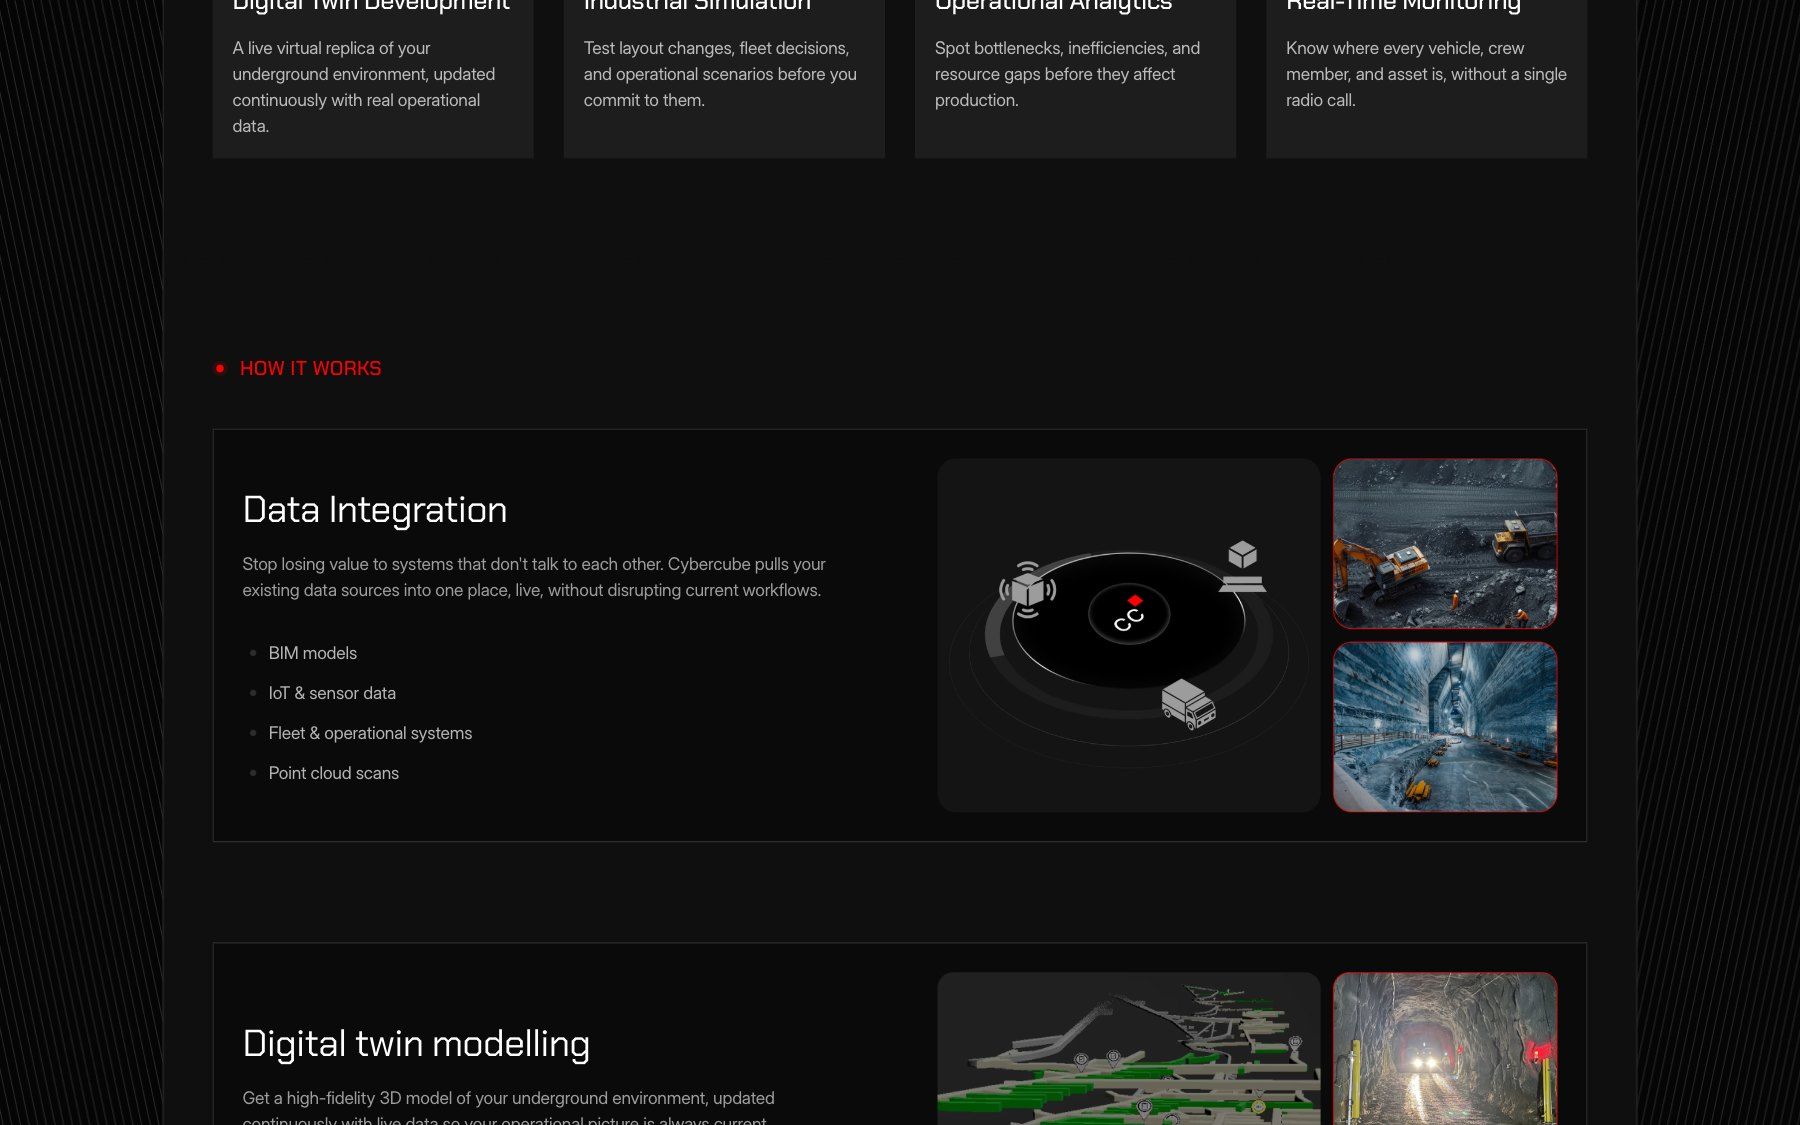This screenshot has width=1800, height=1125.
Task: Click the delivery truck icon in diagram
Action: pos(1188,704)
